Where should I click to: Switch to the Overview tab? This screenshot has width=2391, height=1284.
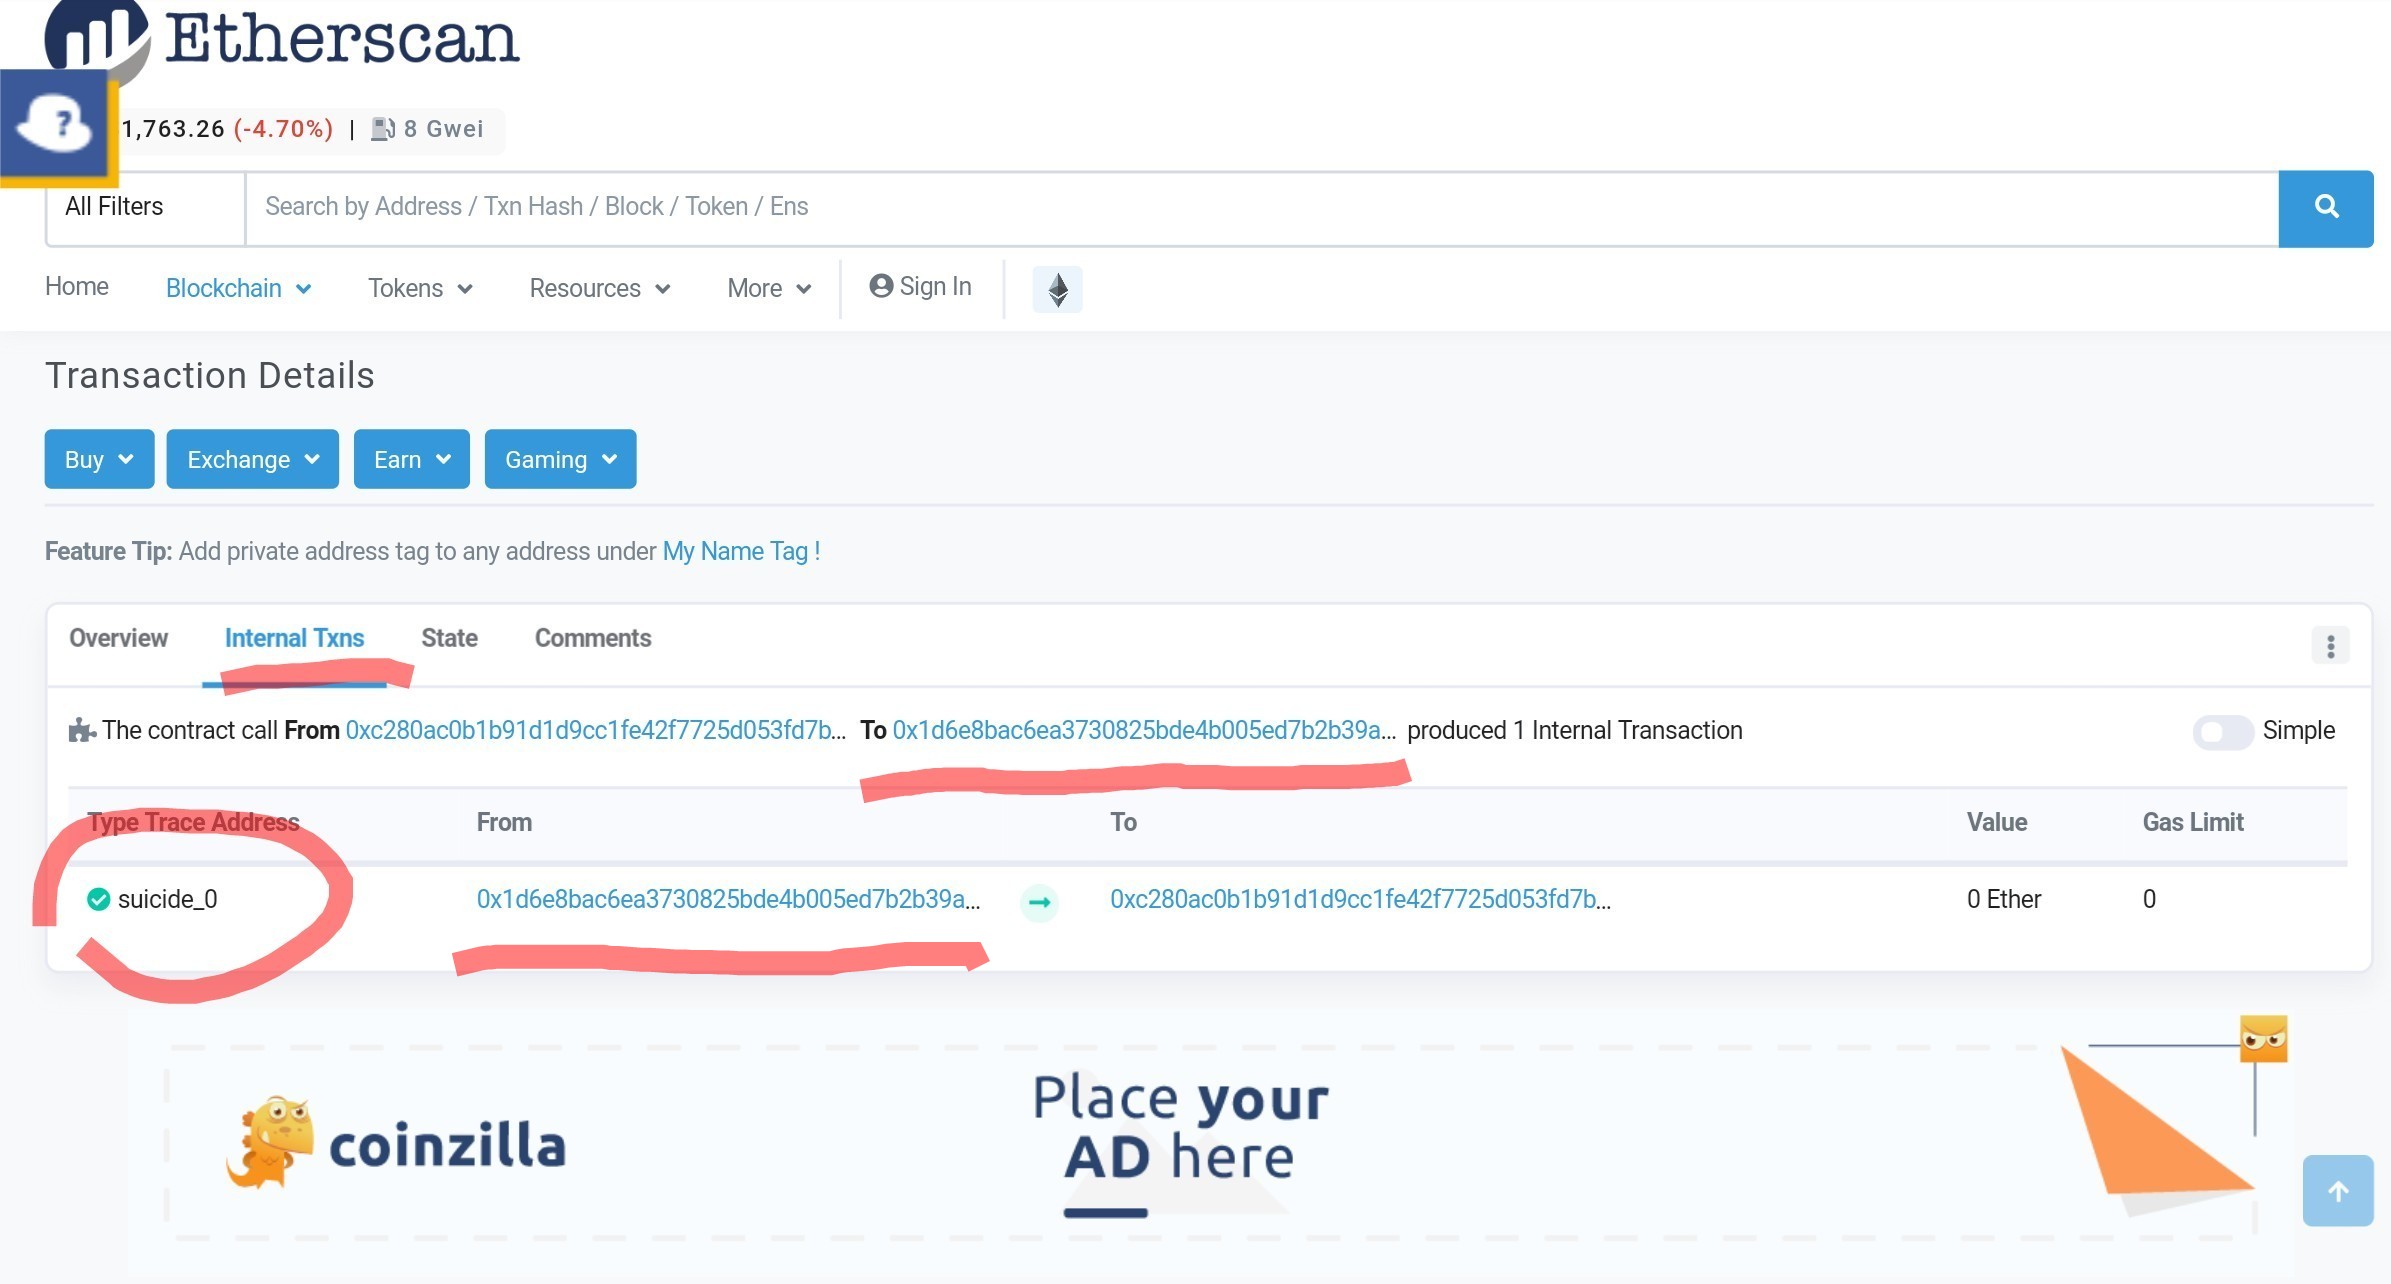coord(118,638)
